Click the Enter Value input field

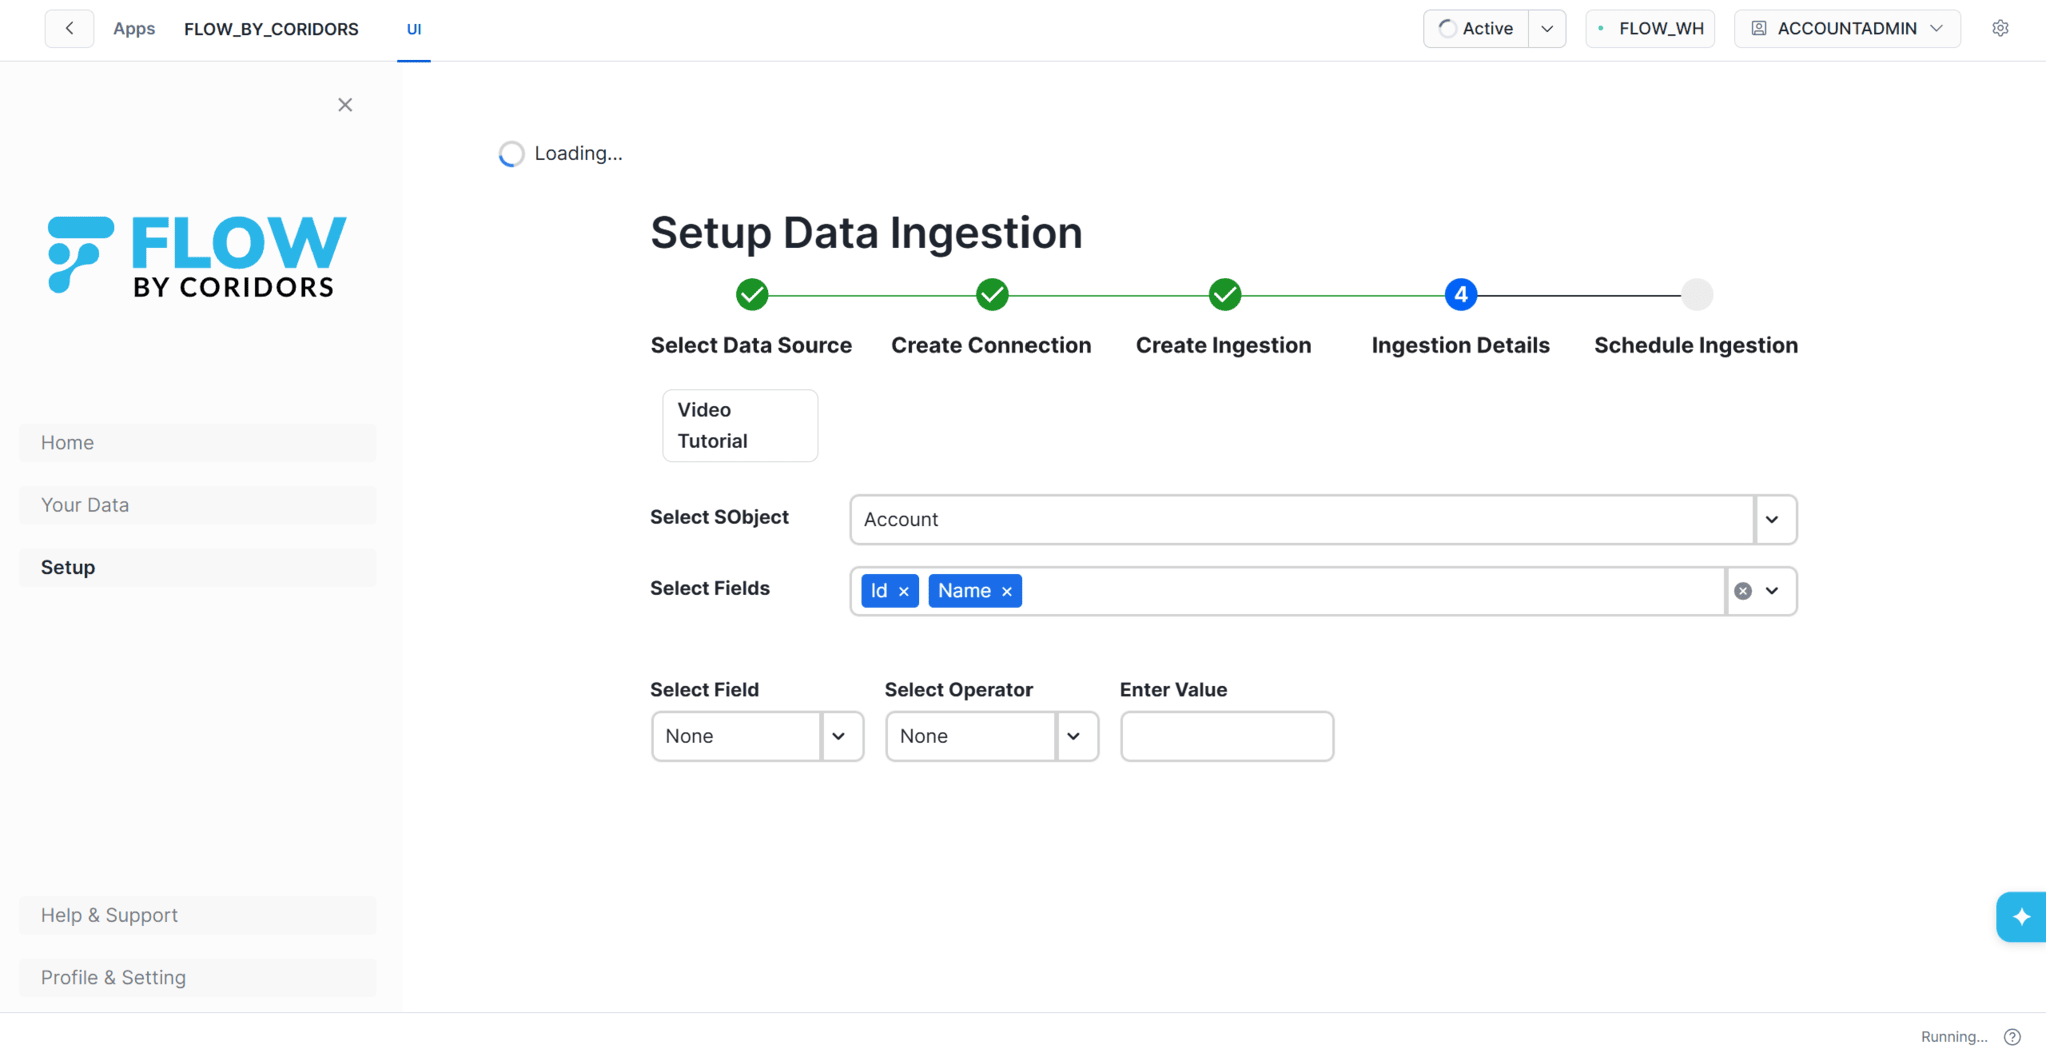coord(1227,737)
